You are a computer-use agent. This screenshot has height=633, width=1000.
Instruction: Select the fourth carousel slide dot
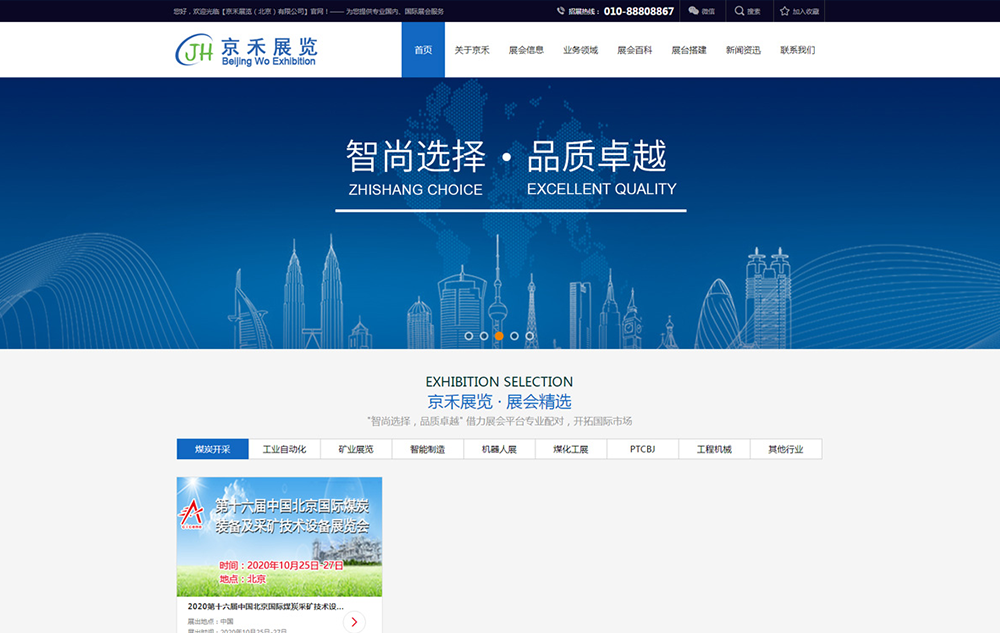coord(514,336)
